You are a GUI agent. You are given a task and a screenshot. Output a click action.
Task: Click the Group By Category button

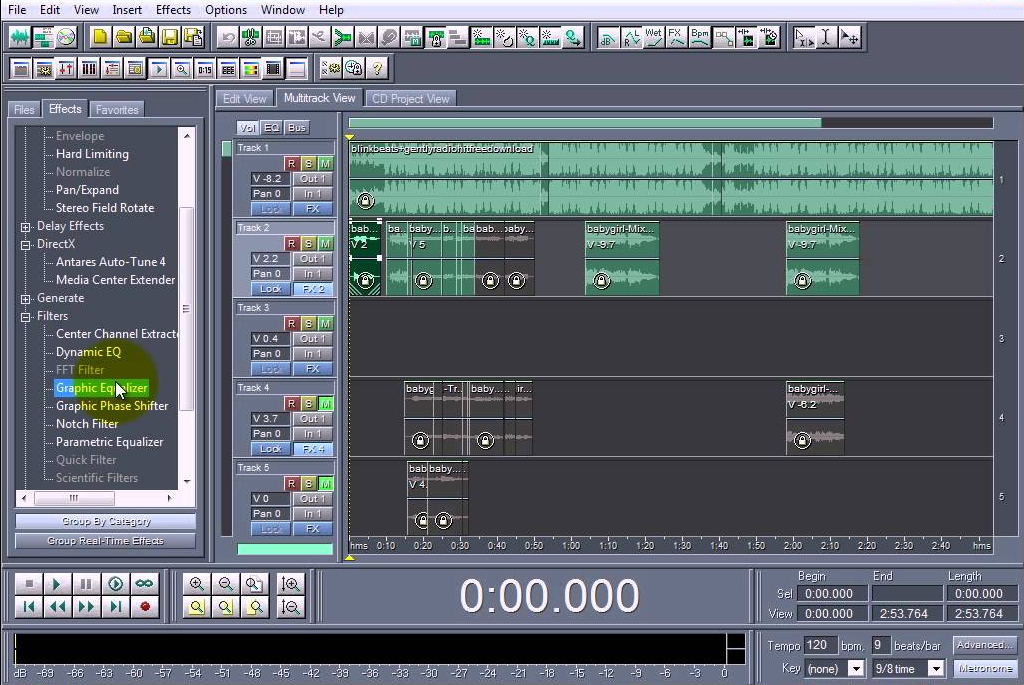[105, 520]
